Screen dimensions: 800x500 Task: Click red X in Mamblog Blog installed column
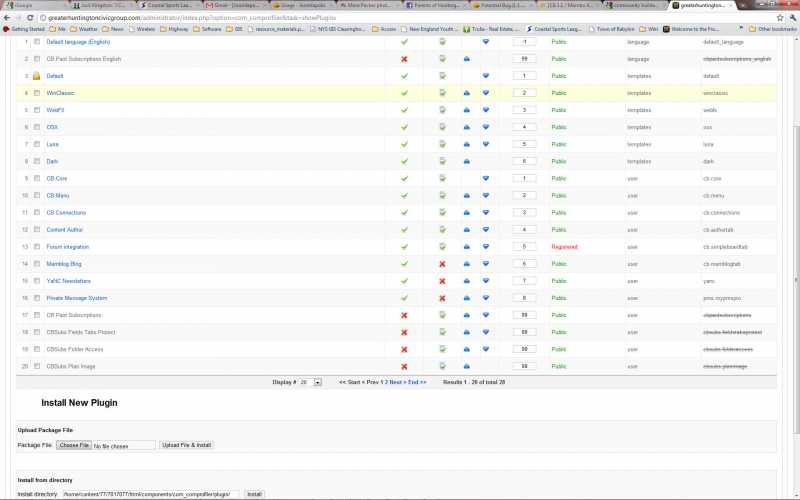(442, 264)
